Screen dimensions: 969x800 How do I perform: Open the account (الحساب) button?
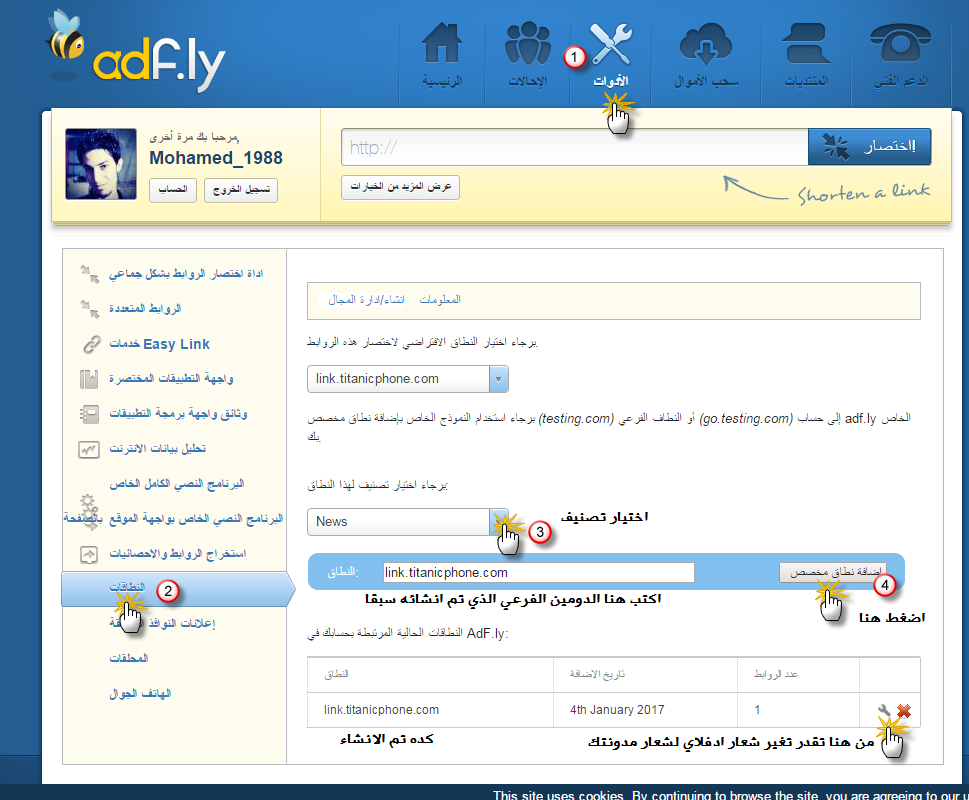click(173, 190)
